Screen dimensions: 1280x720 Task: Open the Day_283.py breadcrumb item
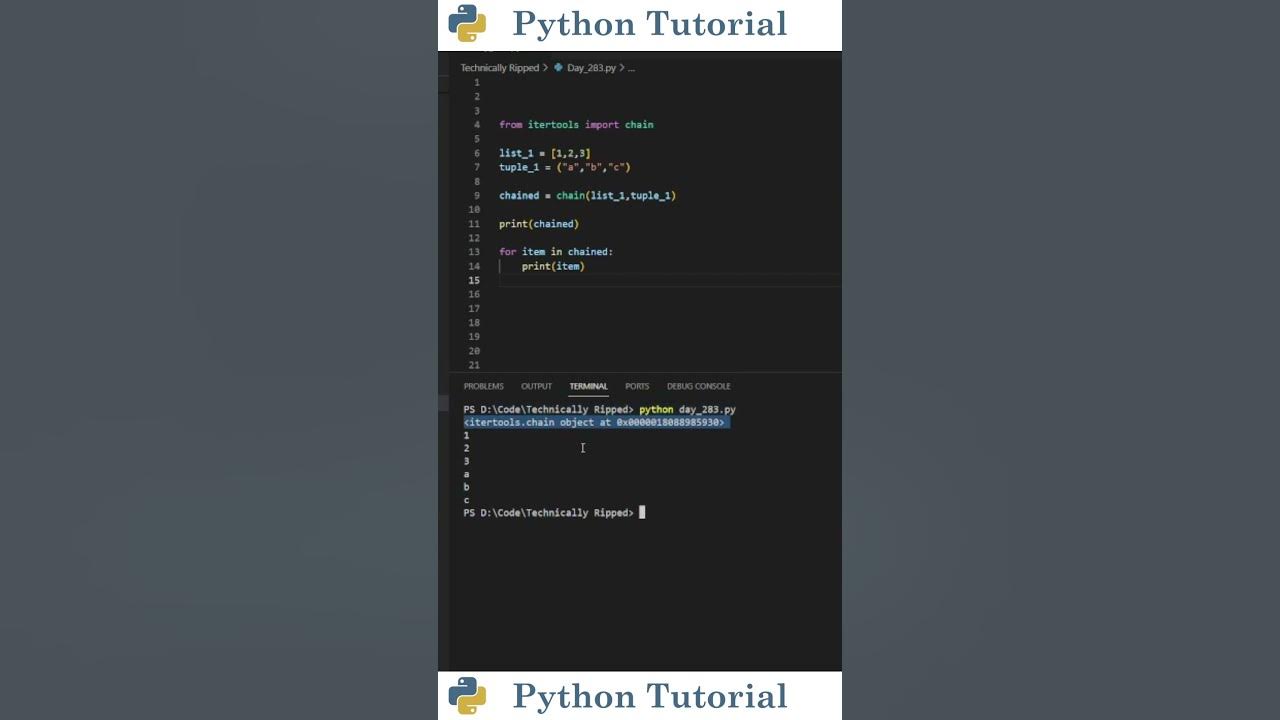pos(591,68)
